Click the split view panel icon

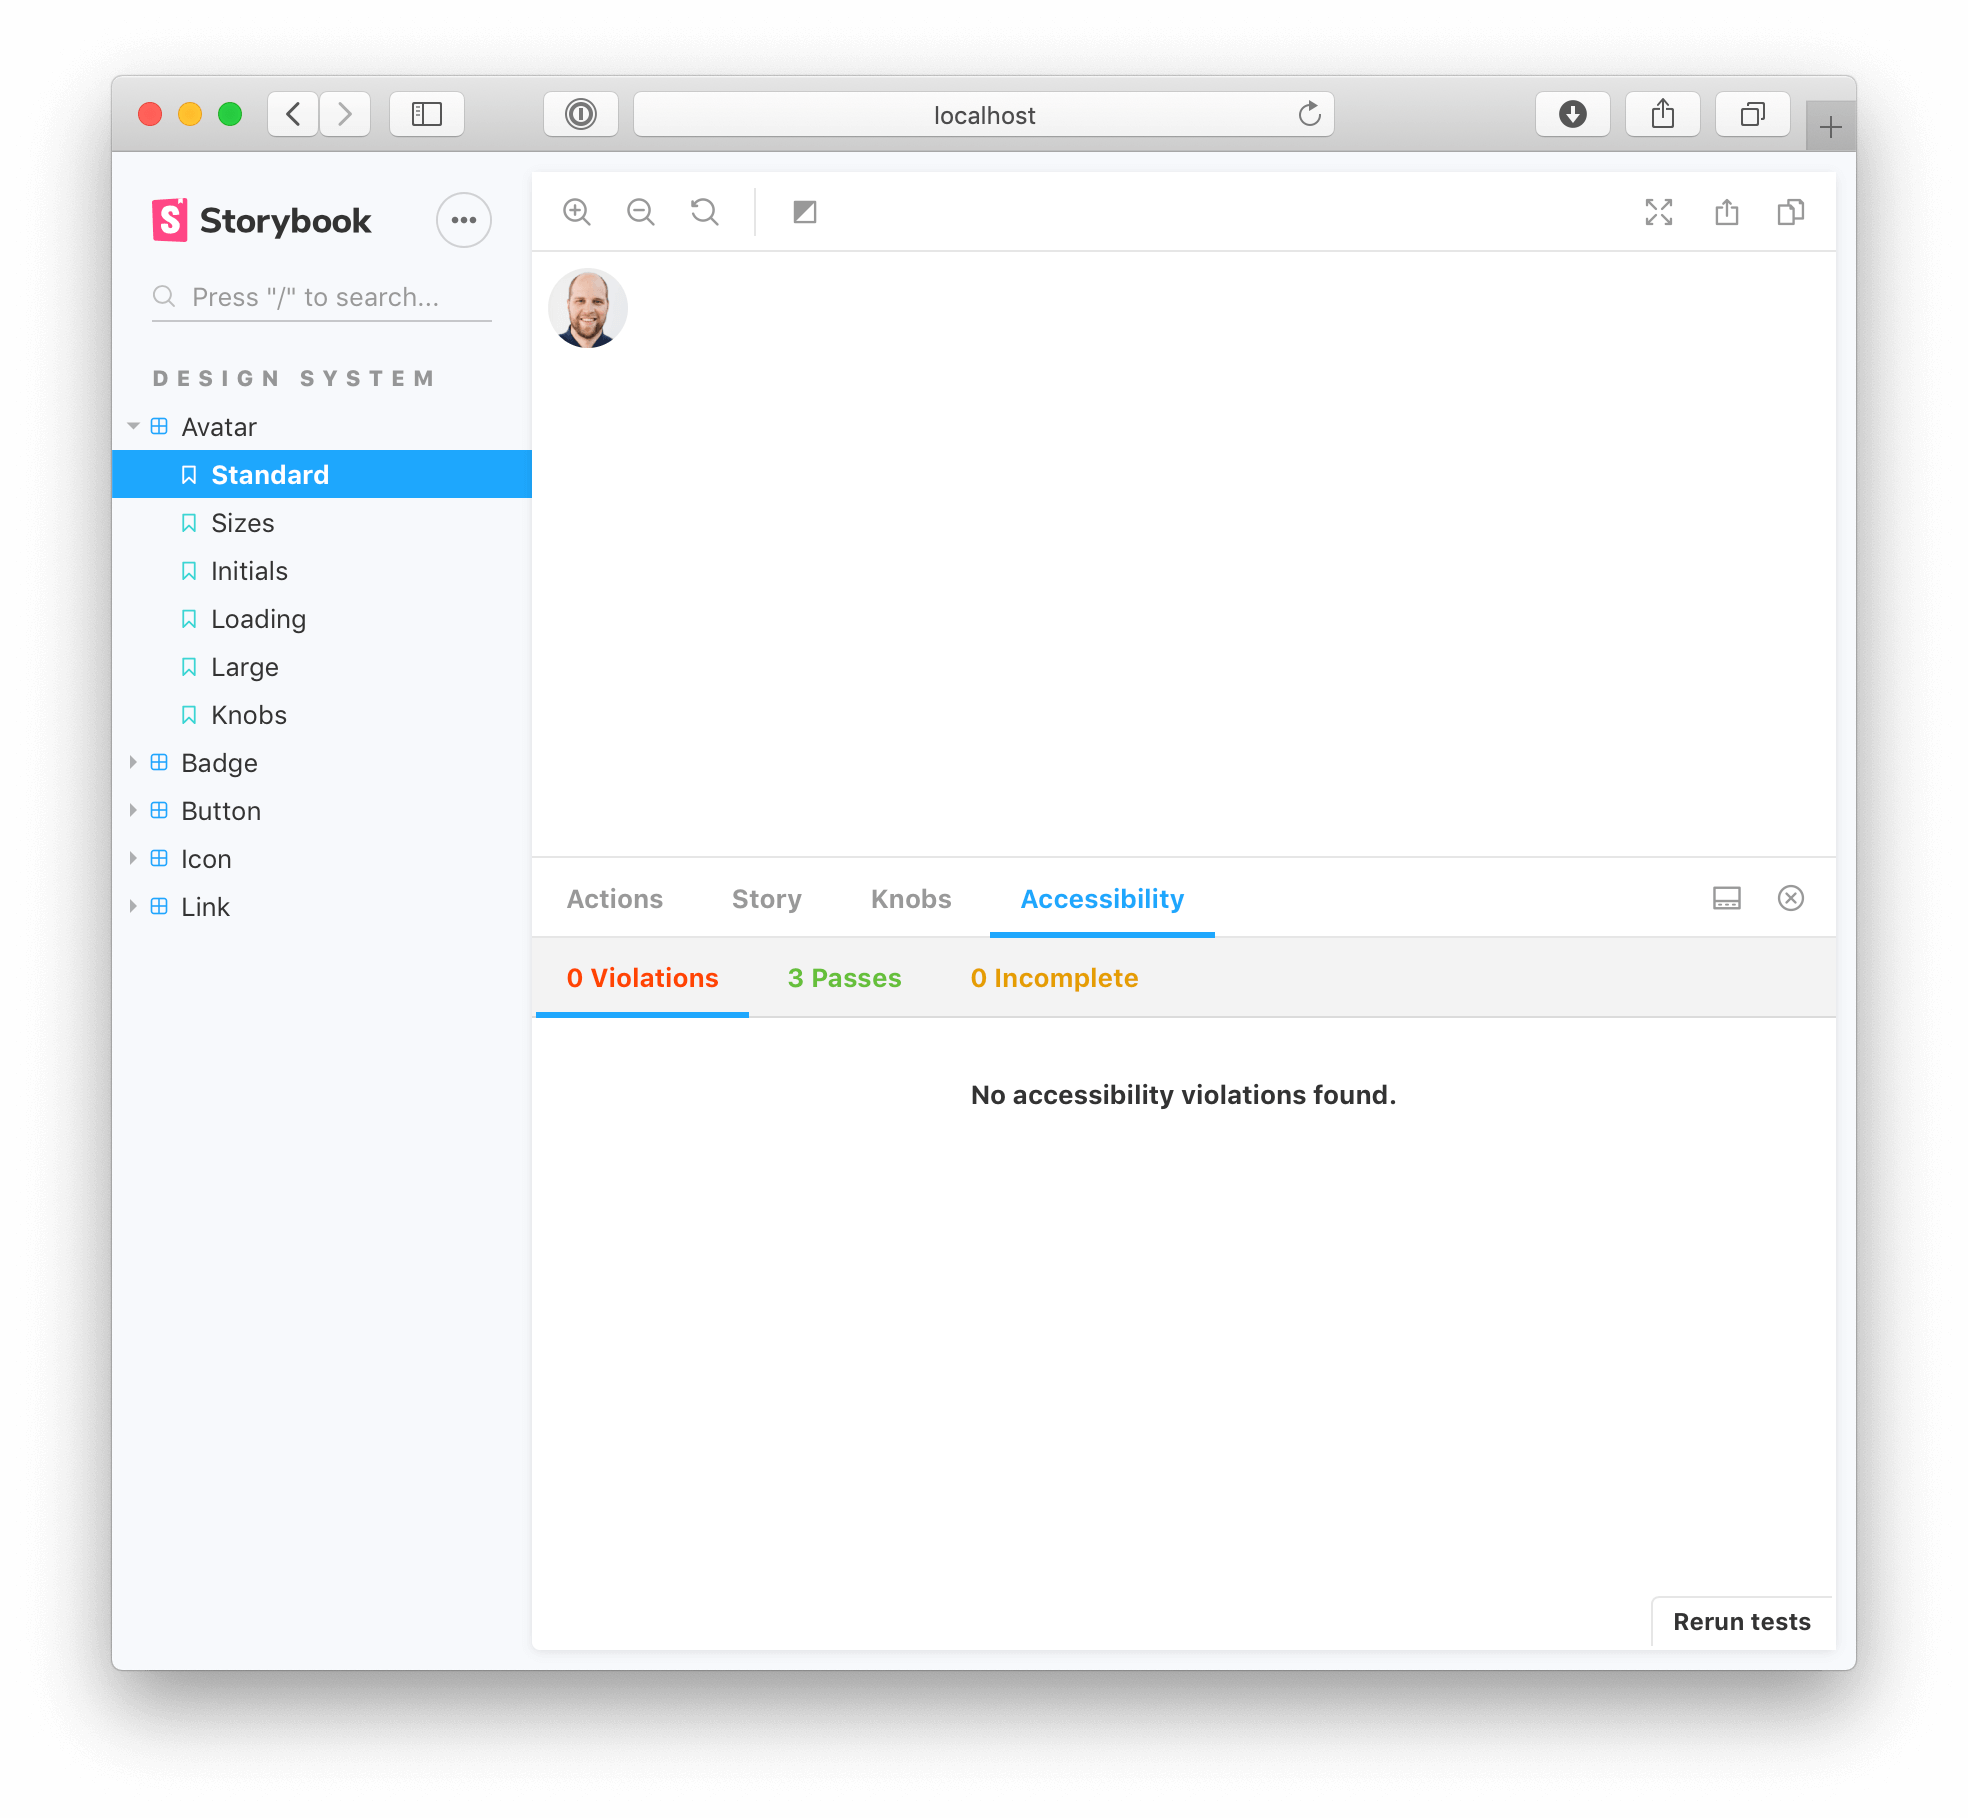(x=1725, y=897)
